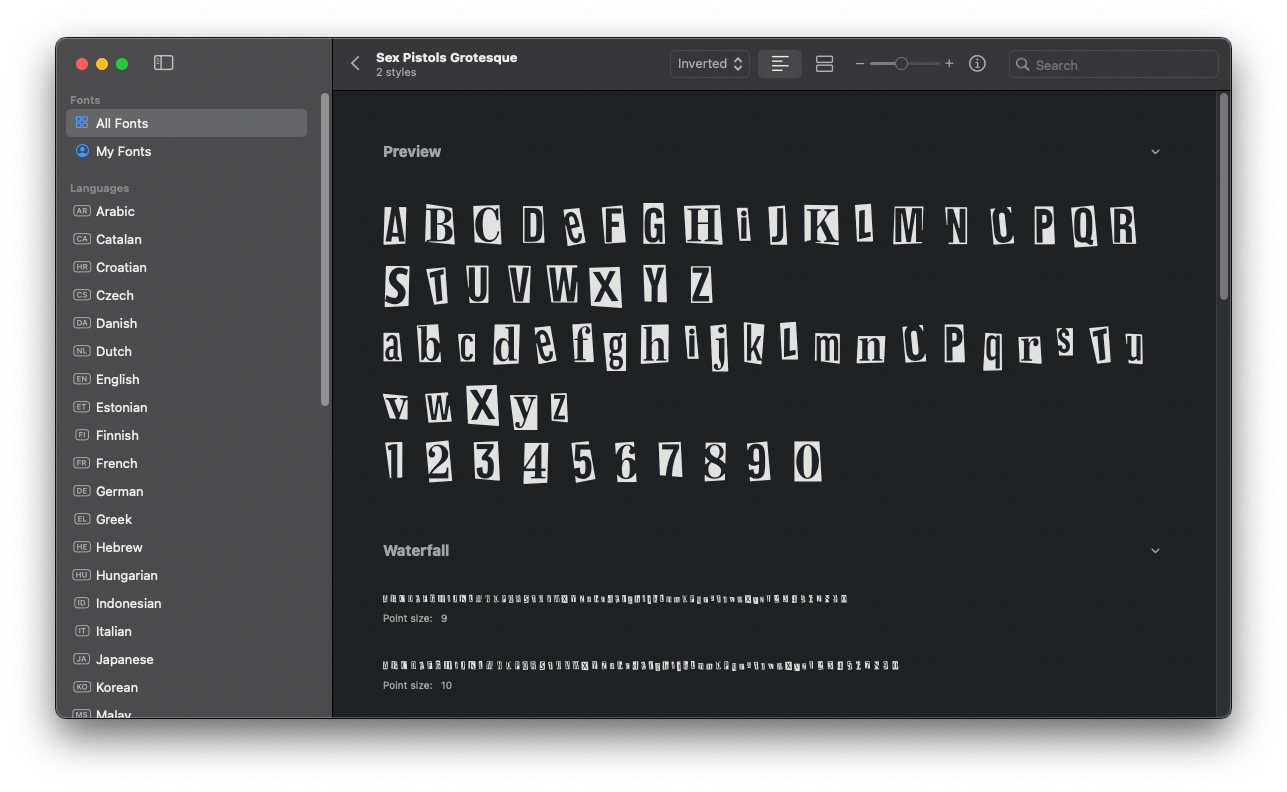The width and height of the screenshot is (1287, 792).
Task: Open the My Fonts collection
Action: 123,151
